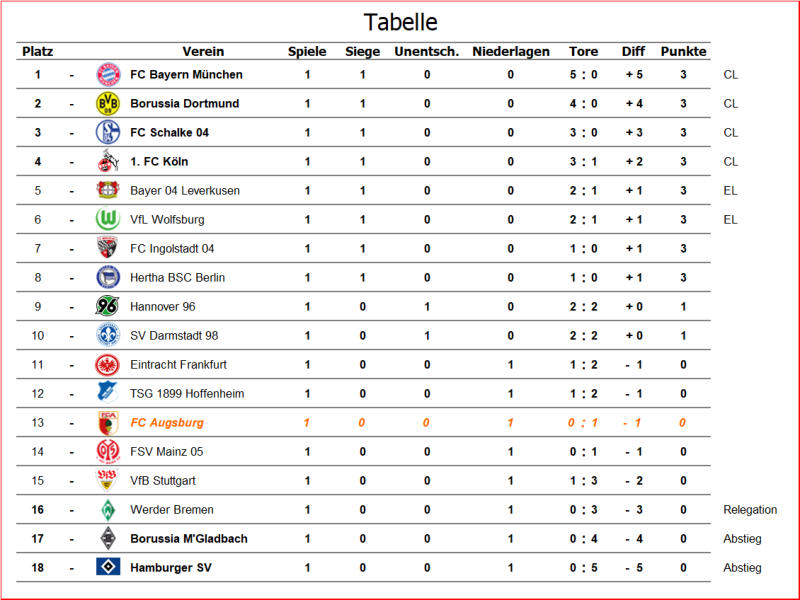
Task: Select the VfL Wolfsburg green logo
Action: 108,219
